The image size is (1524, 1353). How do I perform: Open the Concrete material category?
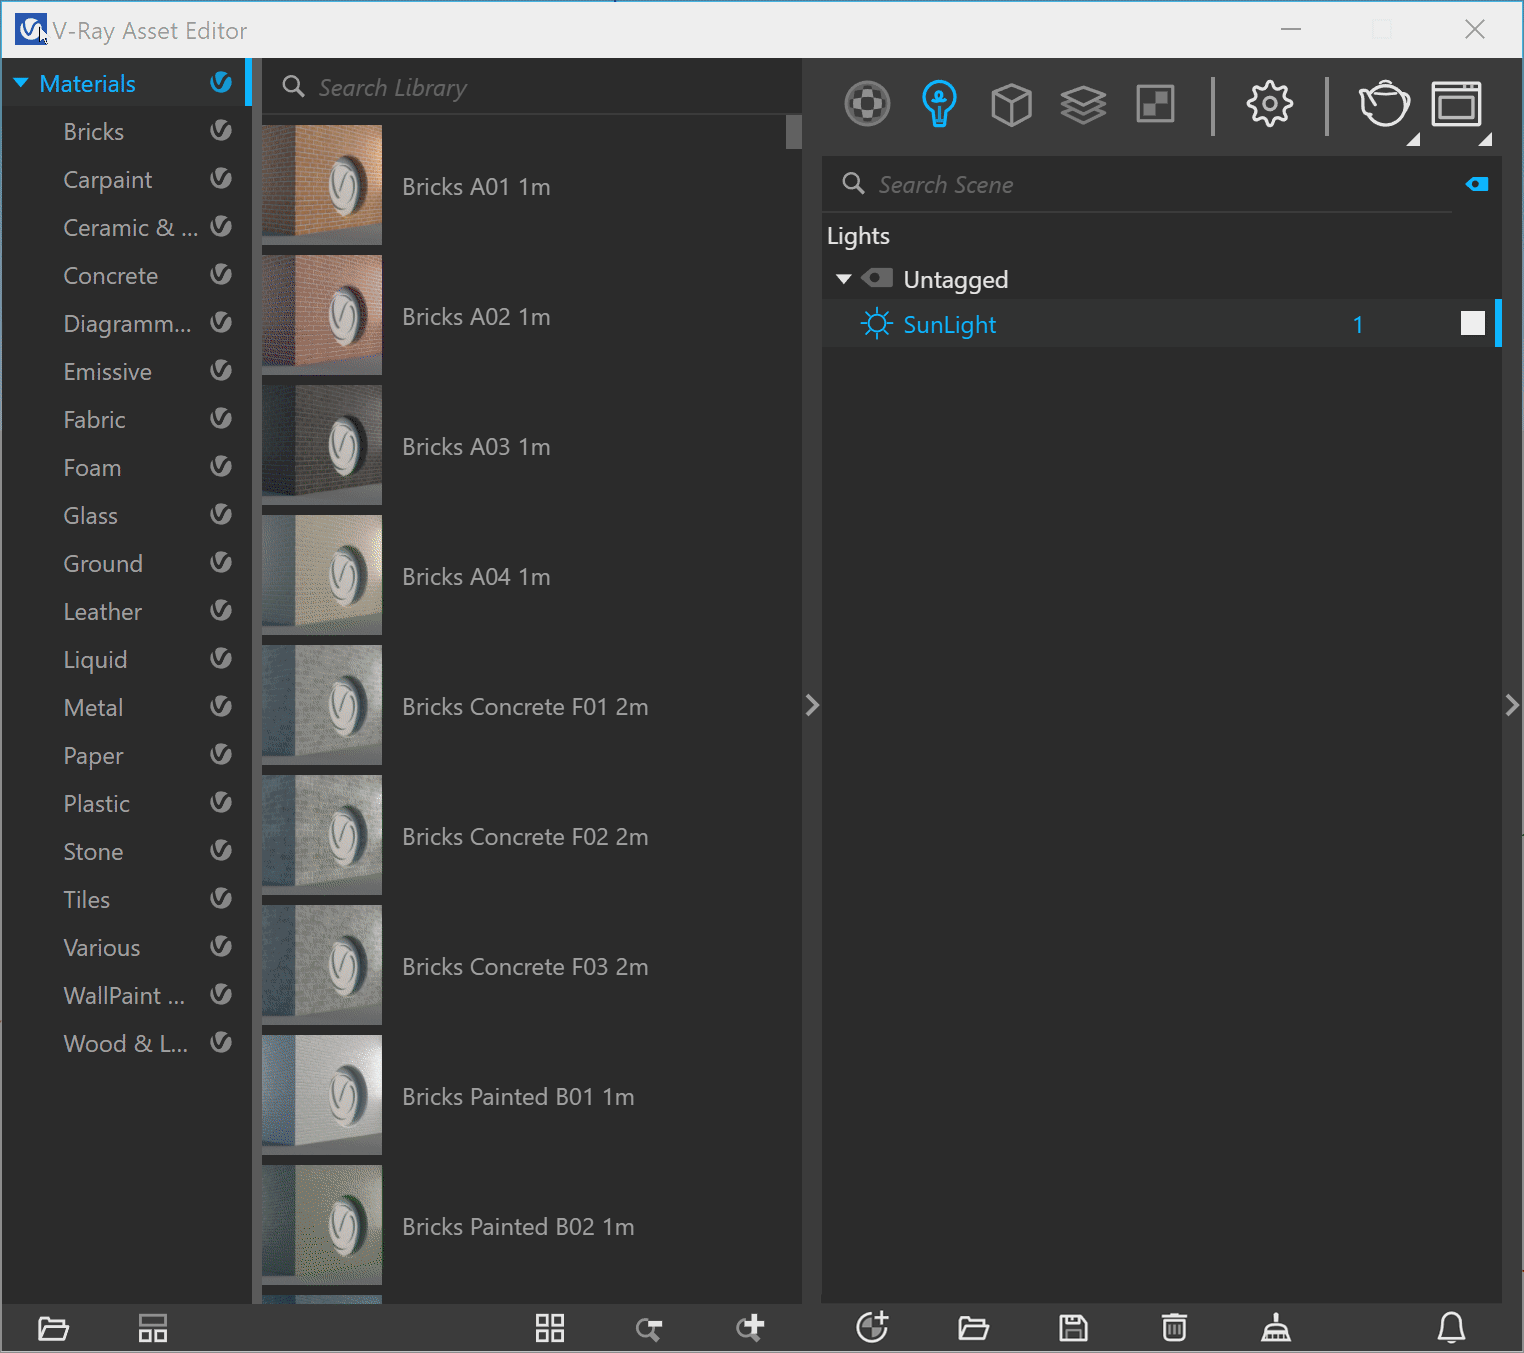tap(110, 276)
